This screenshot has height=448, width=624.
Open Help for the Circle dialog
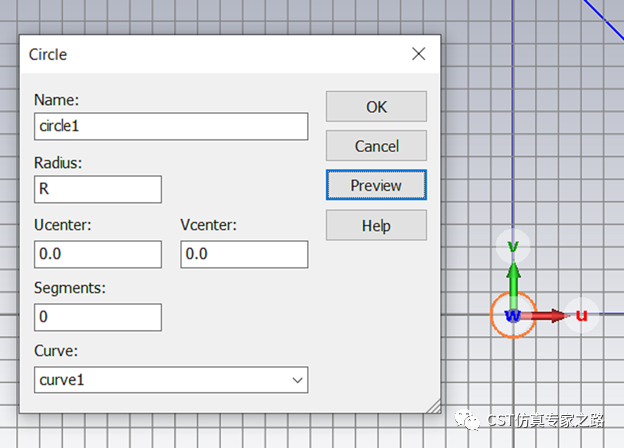pos(376,226)
